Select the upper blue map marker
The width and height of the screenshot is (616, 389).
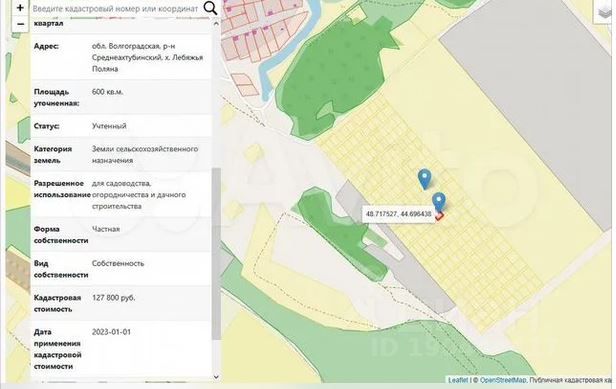tap(424, 179)
